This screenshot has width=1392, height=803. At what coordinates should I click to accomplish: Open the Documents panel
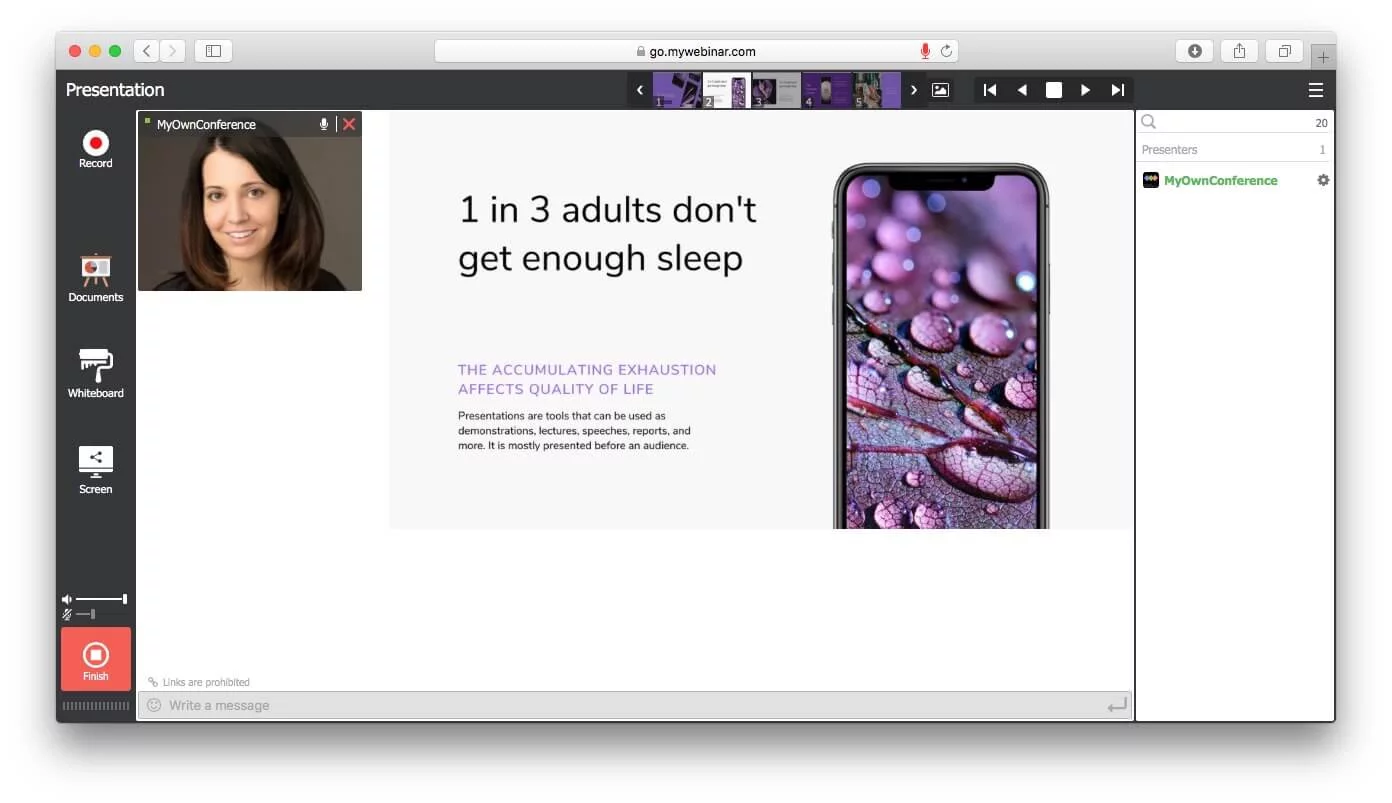tap(95, 277)
